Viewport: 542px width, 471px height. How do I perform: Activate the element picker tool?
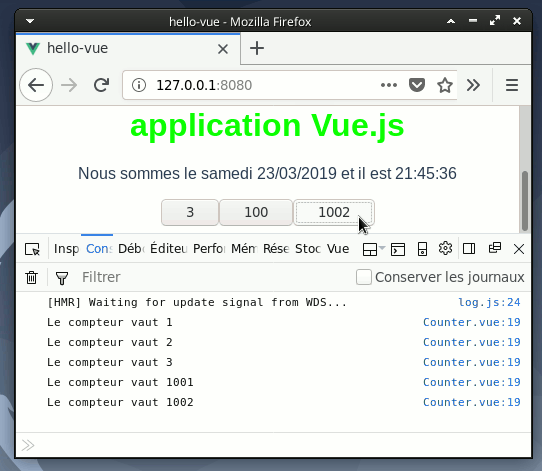32,249
